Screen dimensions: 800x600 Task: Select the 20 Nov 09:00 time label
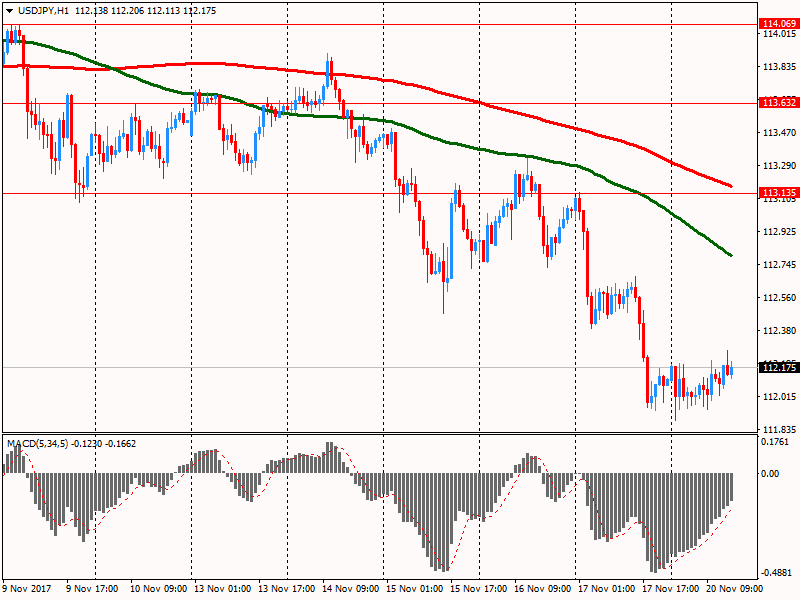735,589
